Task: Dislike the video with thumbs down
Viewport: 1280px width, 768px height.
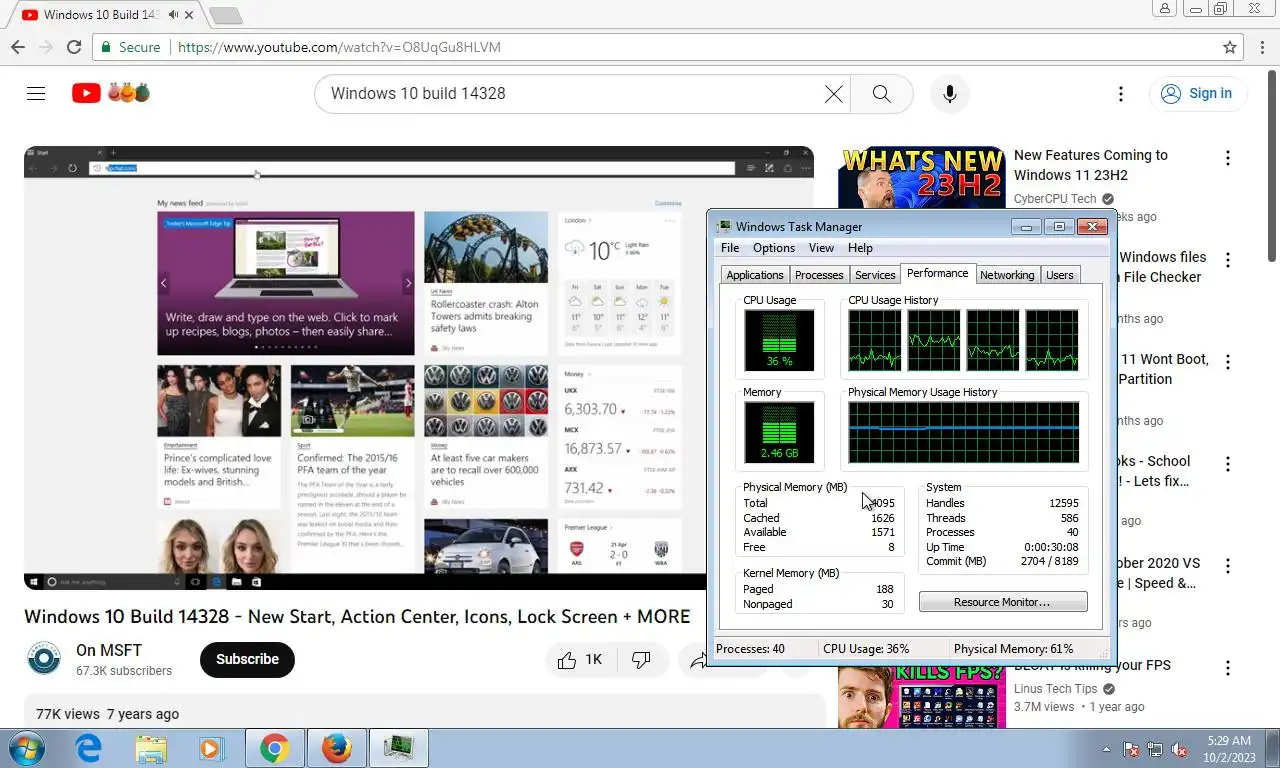Action: click(641, 660)
